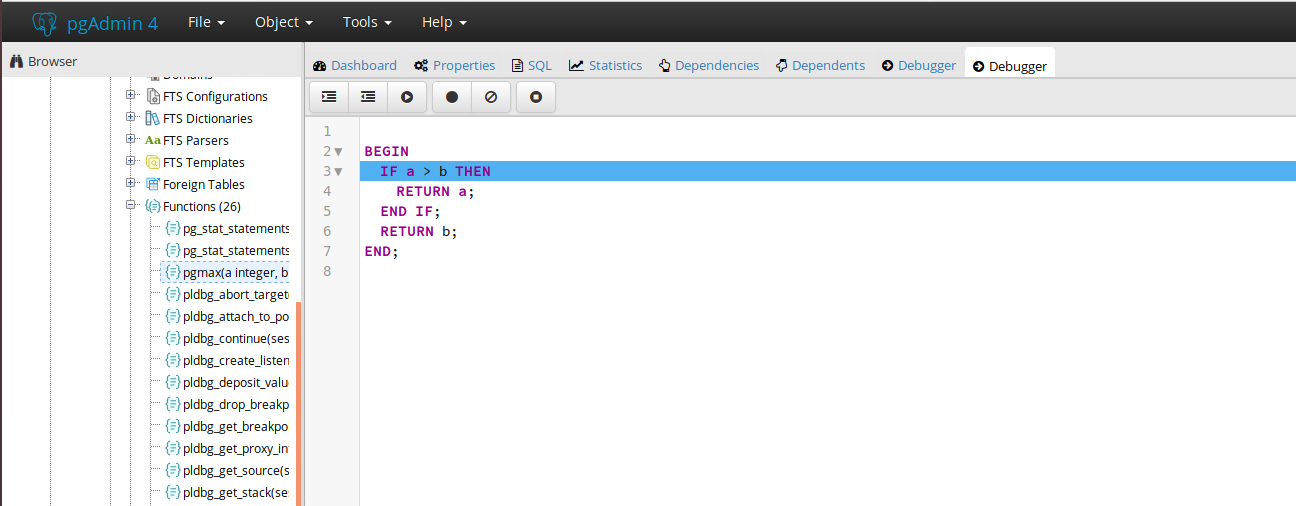
Task: Click the Step over debugger button
Action: coord(368,97)
